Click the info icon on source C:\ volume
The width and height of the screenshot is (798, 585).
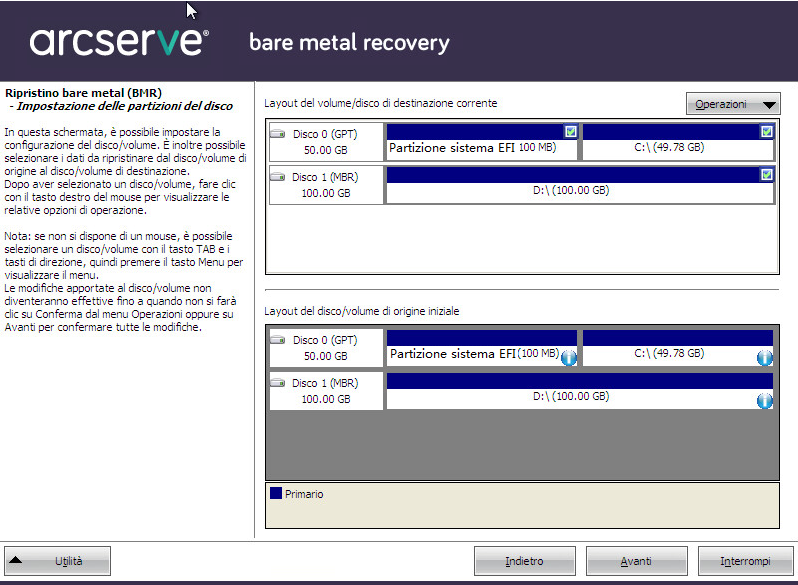coord(765,358)
